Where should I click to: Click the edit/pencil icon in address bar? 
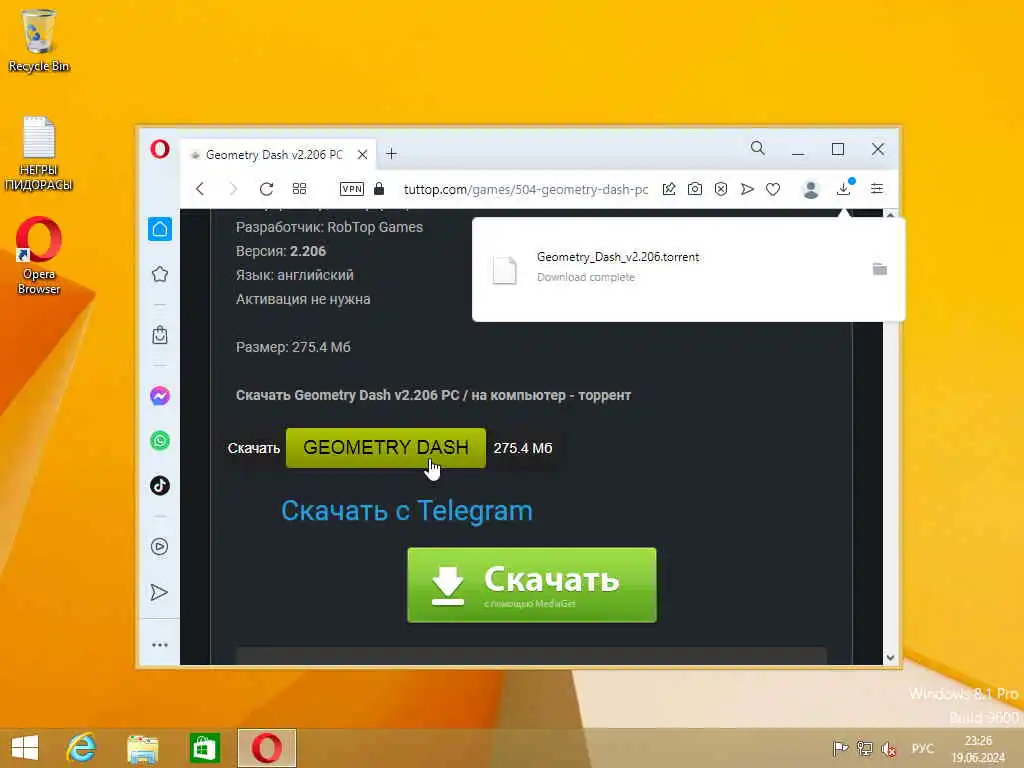pyautogui.click(x=669, y=189)
